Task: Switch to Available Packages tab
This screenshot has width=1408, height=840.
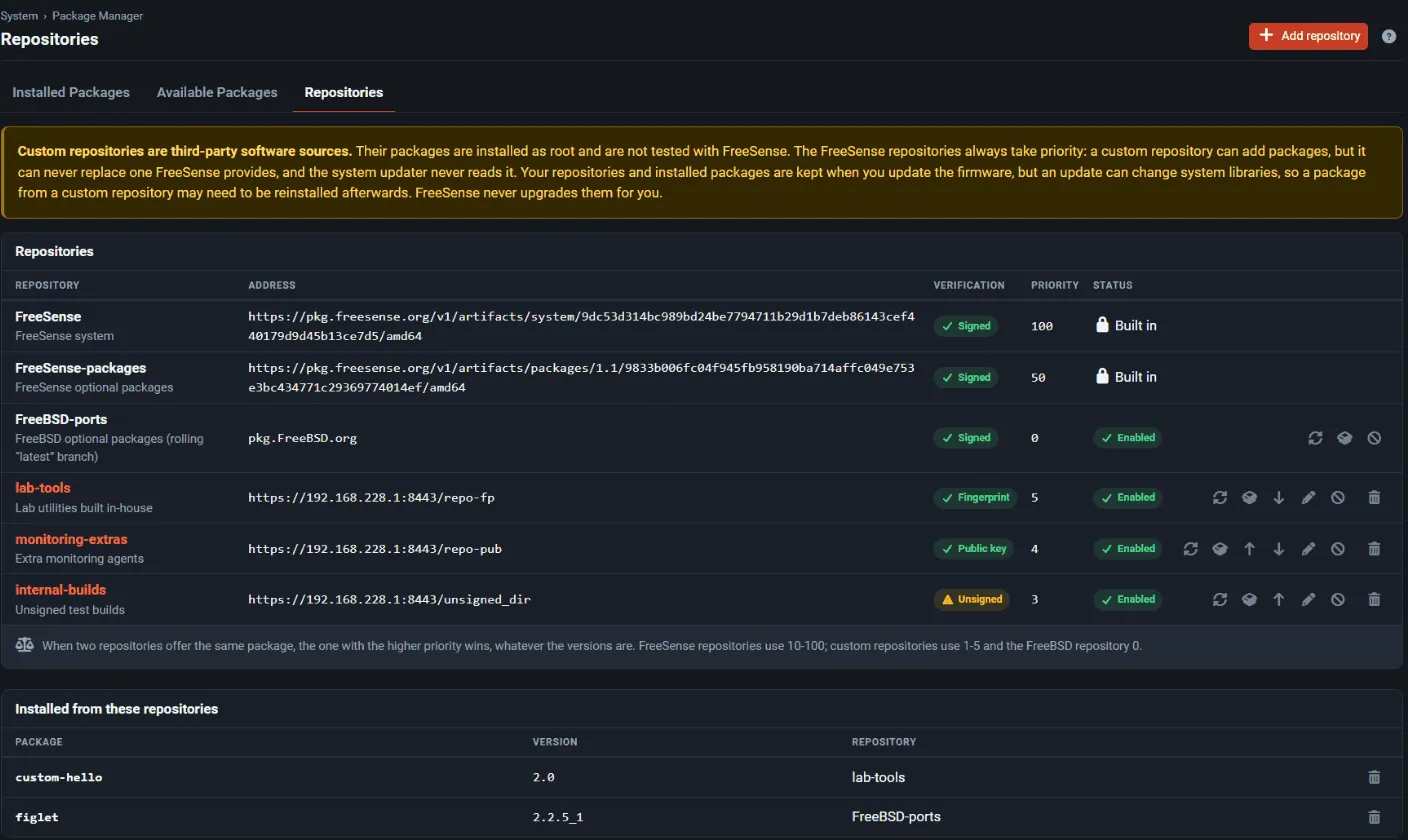Action: tap(217, 92)
